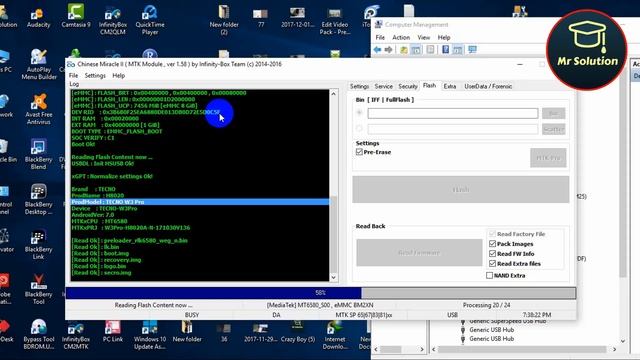Launch BlackBerry Blend shortcut

coord(38,154)
